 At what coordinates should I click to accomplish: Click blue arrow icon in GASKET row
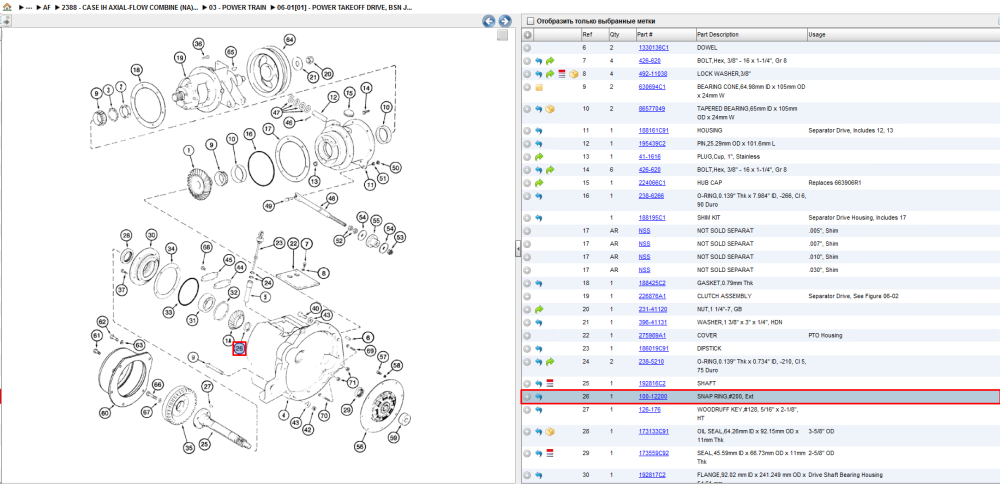click(x=538, y=283)
